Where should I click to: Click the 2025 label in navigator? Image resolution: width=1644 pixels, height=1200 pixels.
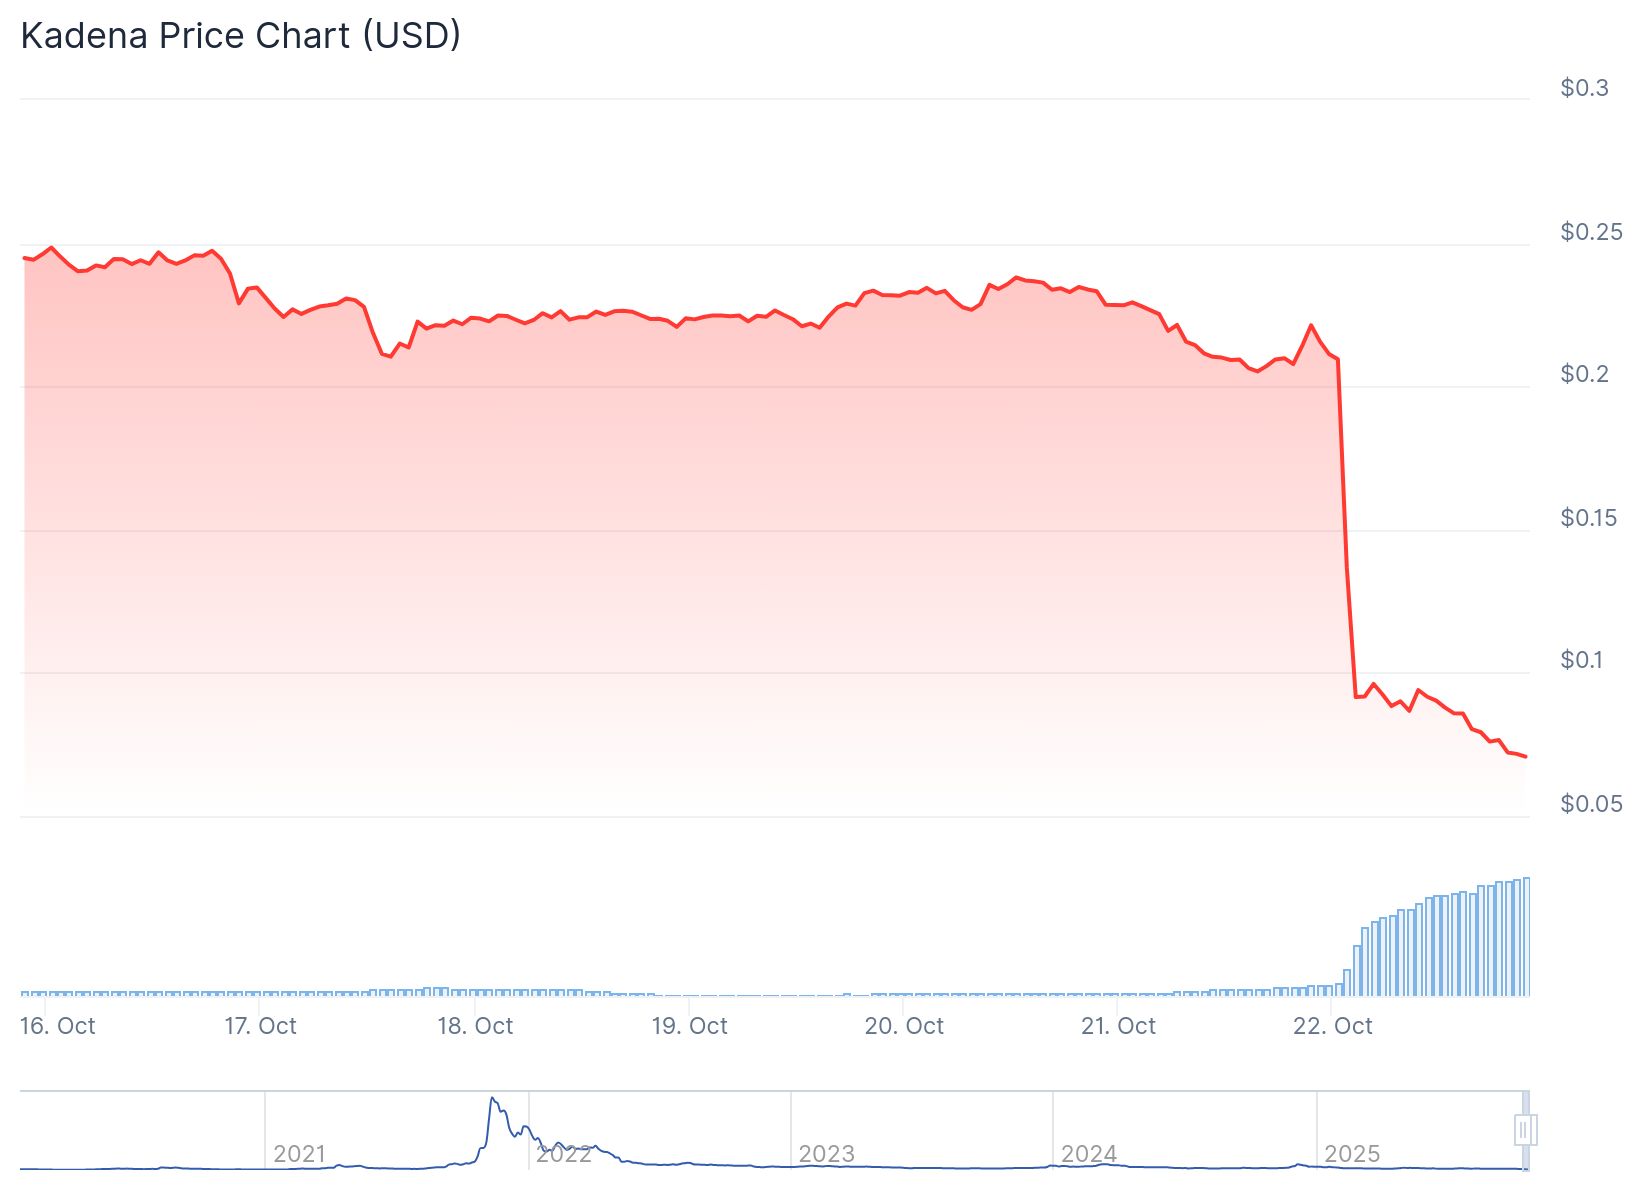point(1352,1154)
